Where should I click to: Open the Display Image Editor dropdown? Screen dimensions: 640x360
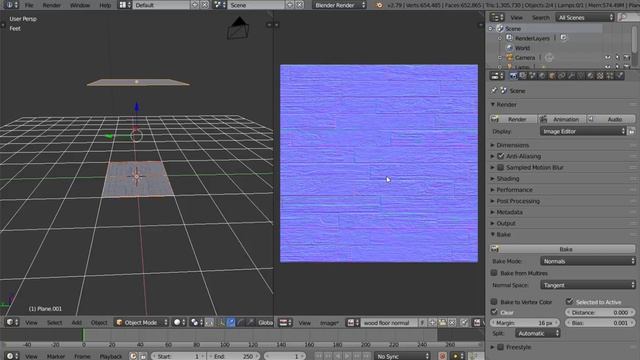tap(583, 131)
